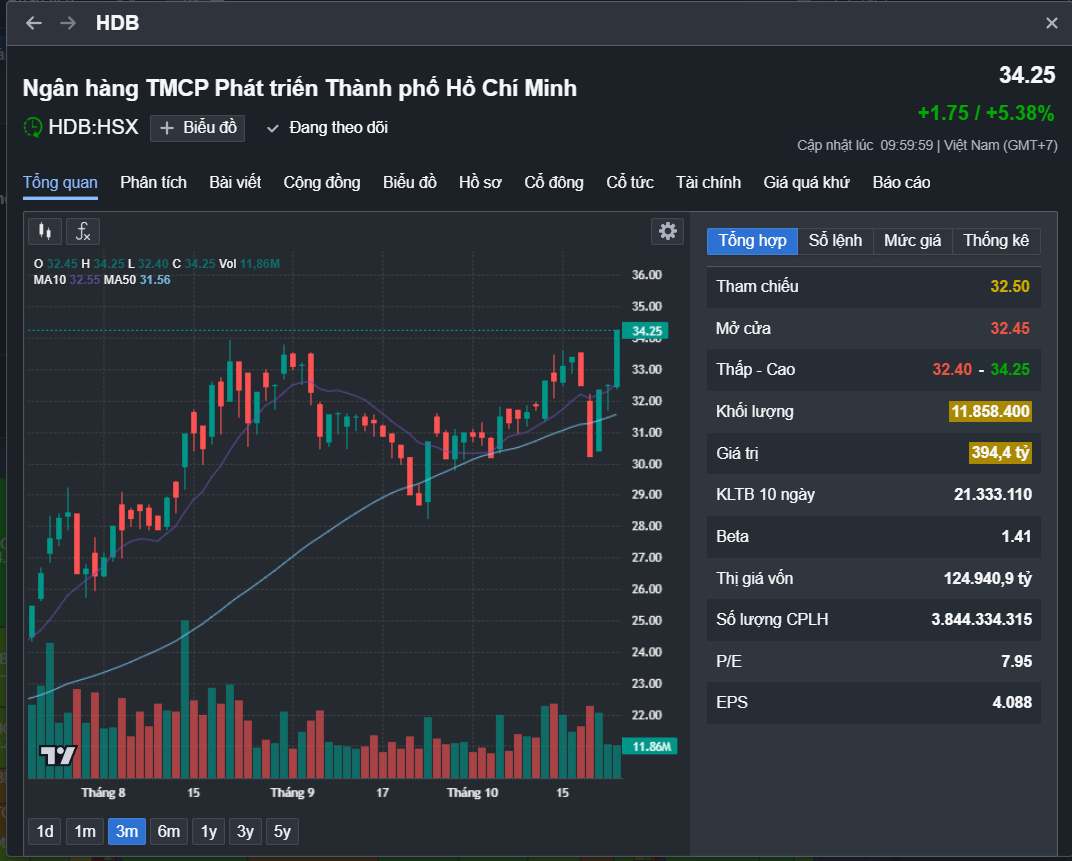Open the candlestick chart type selector
The height and width of the screenshot is (861, 1072).
pyautogui.click(x=44, y=231)
